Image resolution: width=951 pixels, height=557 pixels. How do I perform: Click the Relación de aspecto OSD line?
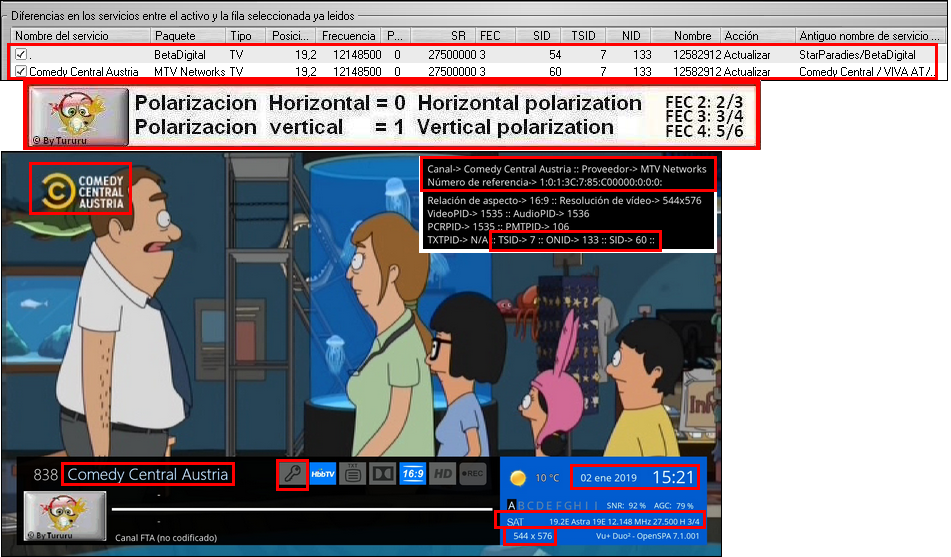coord(564,200)
